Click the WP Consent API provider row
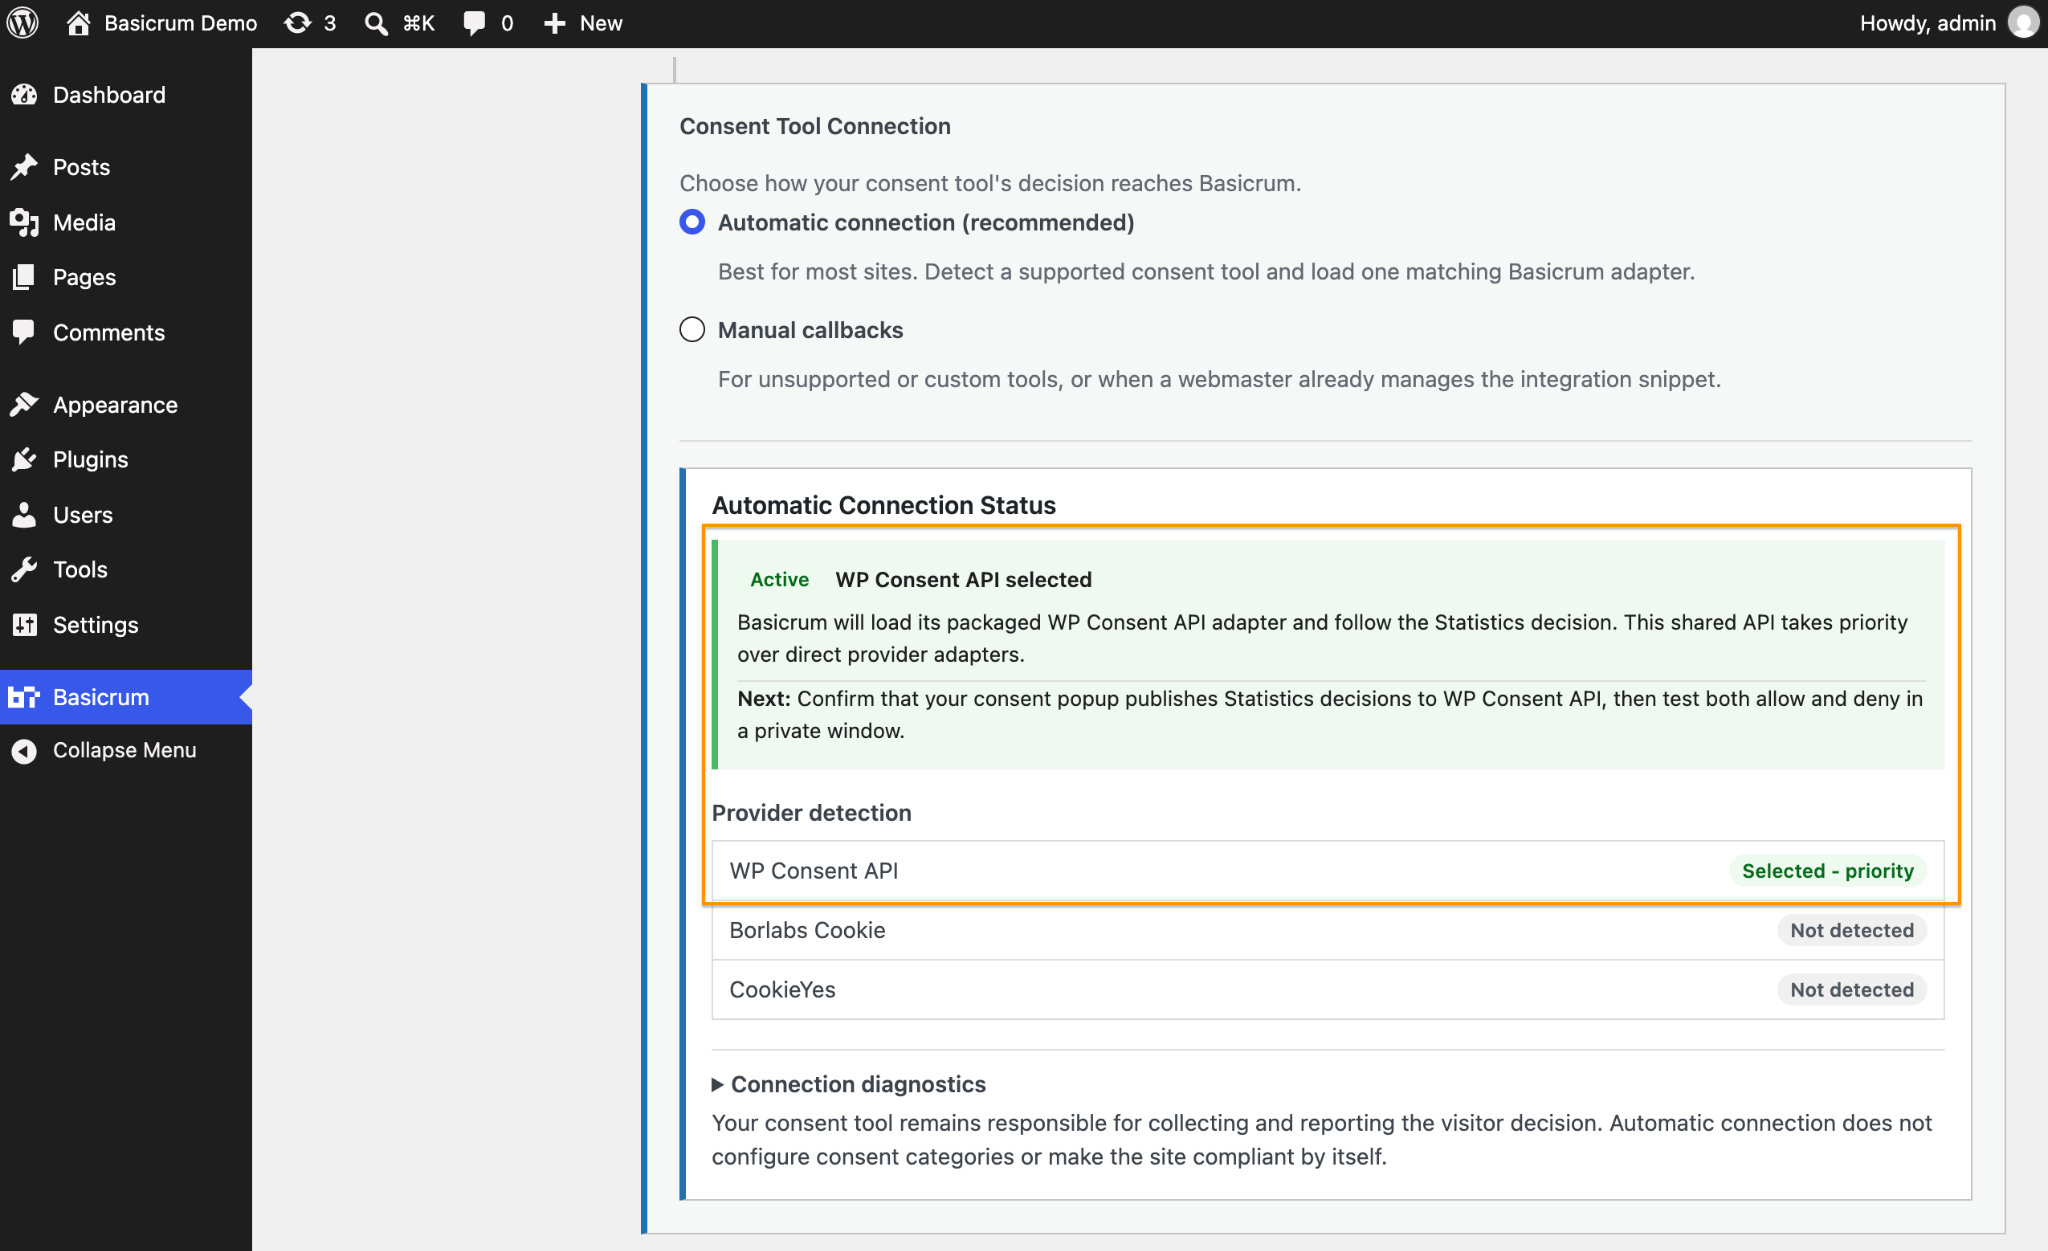Image resolution: width=2048 pixels, height=1251 pixels. coord(1327,871)
